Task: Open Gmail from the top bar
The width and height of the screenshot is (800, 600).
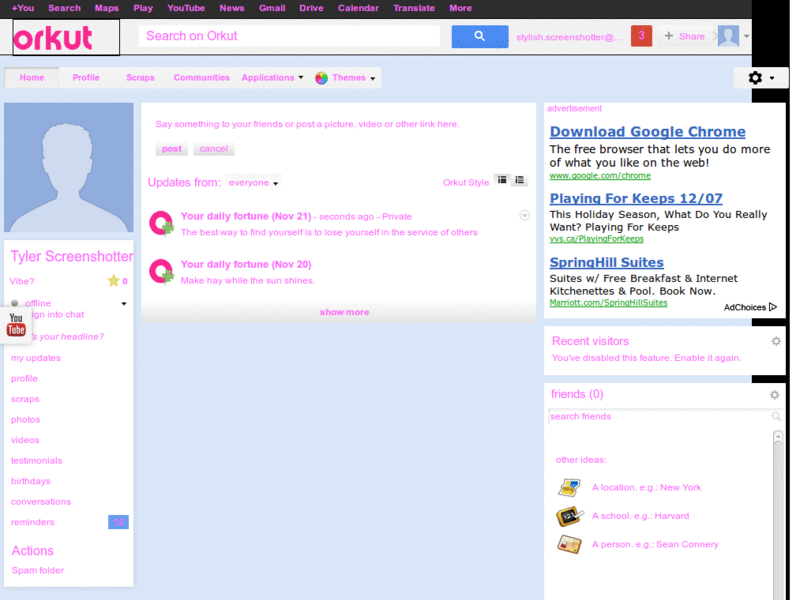Action: pyautogui.click(x=272, y=8)
